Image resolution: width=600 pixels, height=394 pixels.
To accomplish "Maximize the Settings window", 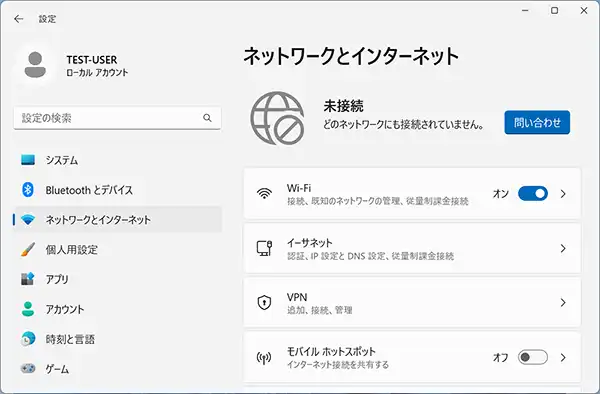I will tap(554, 11).
